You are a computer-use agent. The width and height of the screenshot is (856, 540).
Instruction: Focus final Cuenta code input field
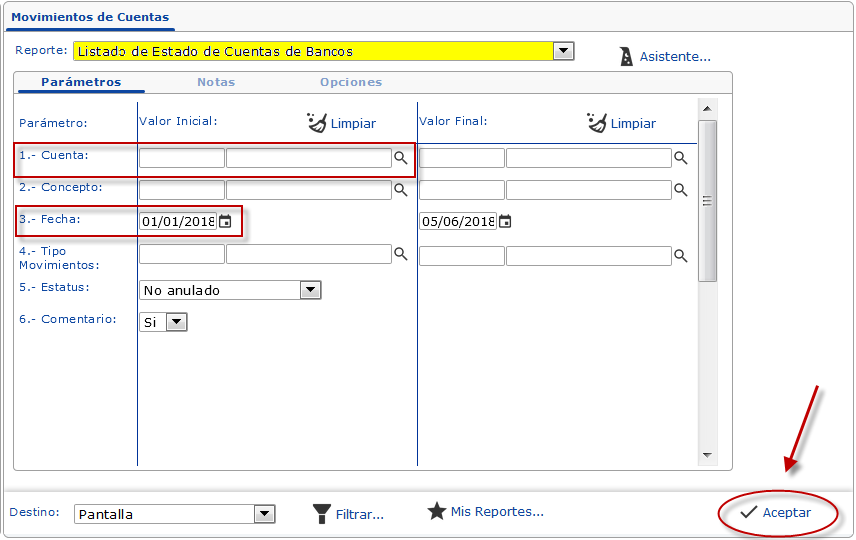(462, 158)
